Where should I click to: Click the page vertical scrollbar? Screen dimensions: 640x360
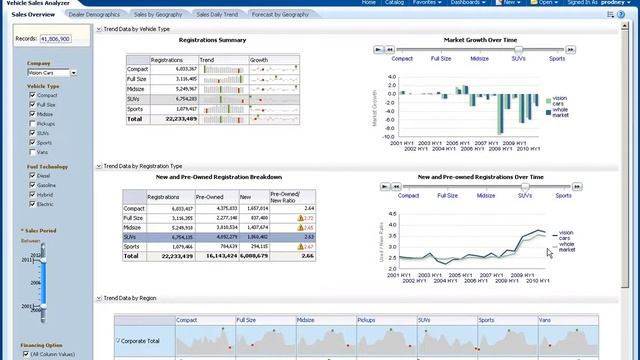click(x=625, y=155)
